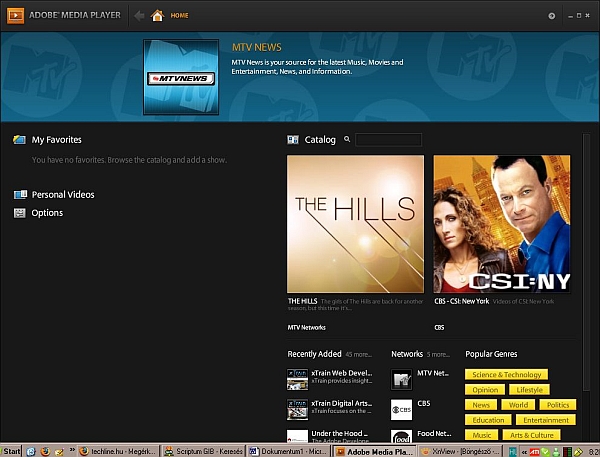Open Personal Videos
Image resolution: width=600 pixels, height=457 pixels.
pos(63,194)
